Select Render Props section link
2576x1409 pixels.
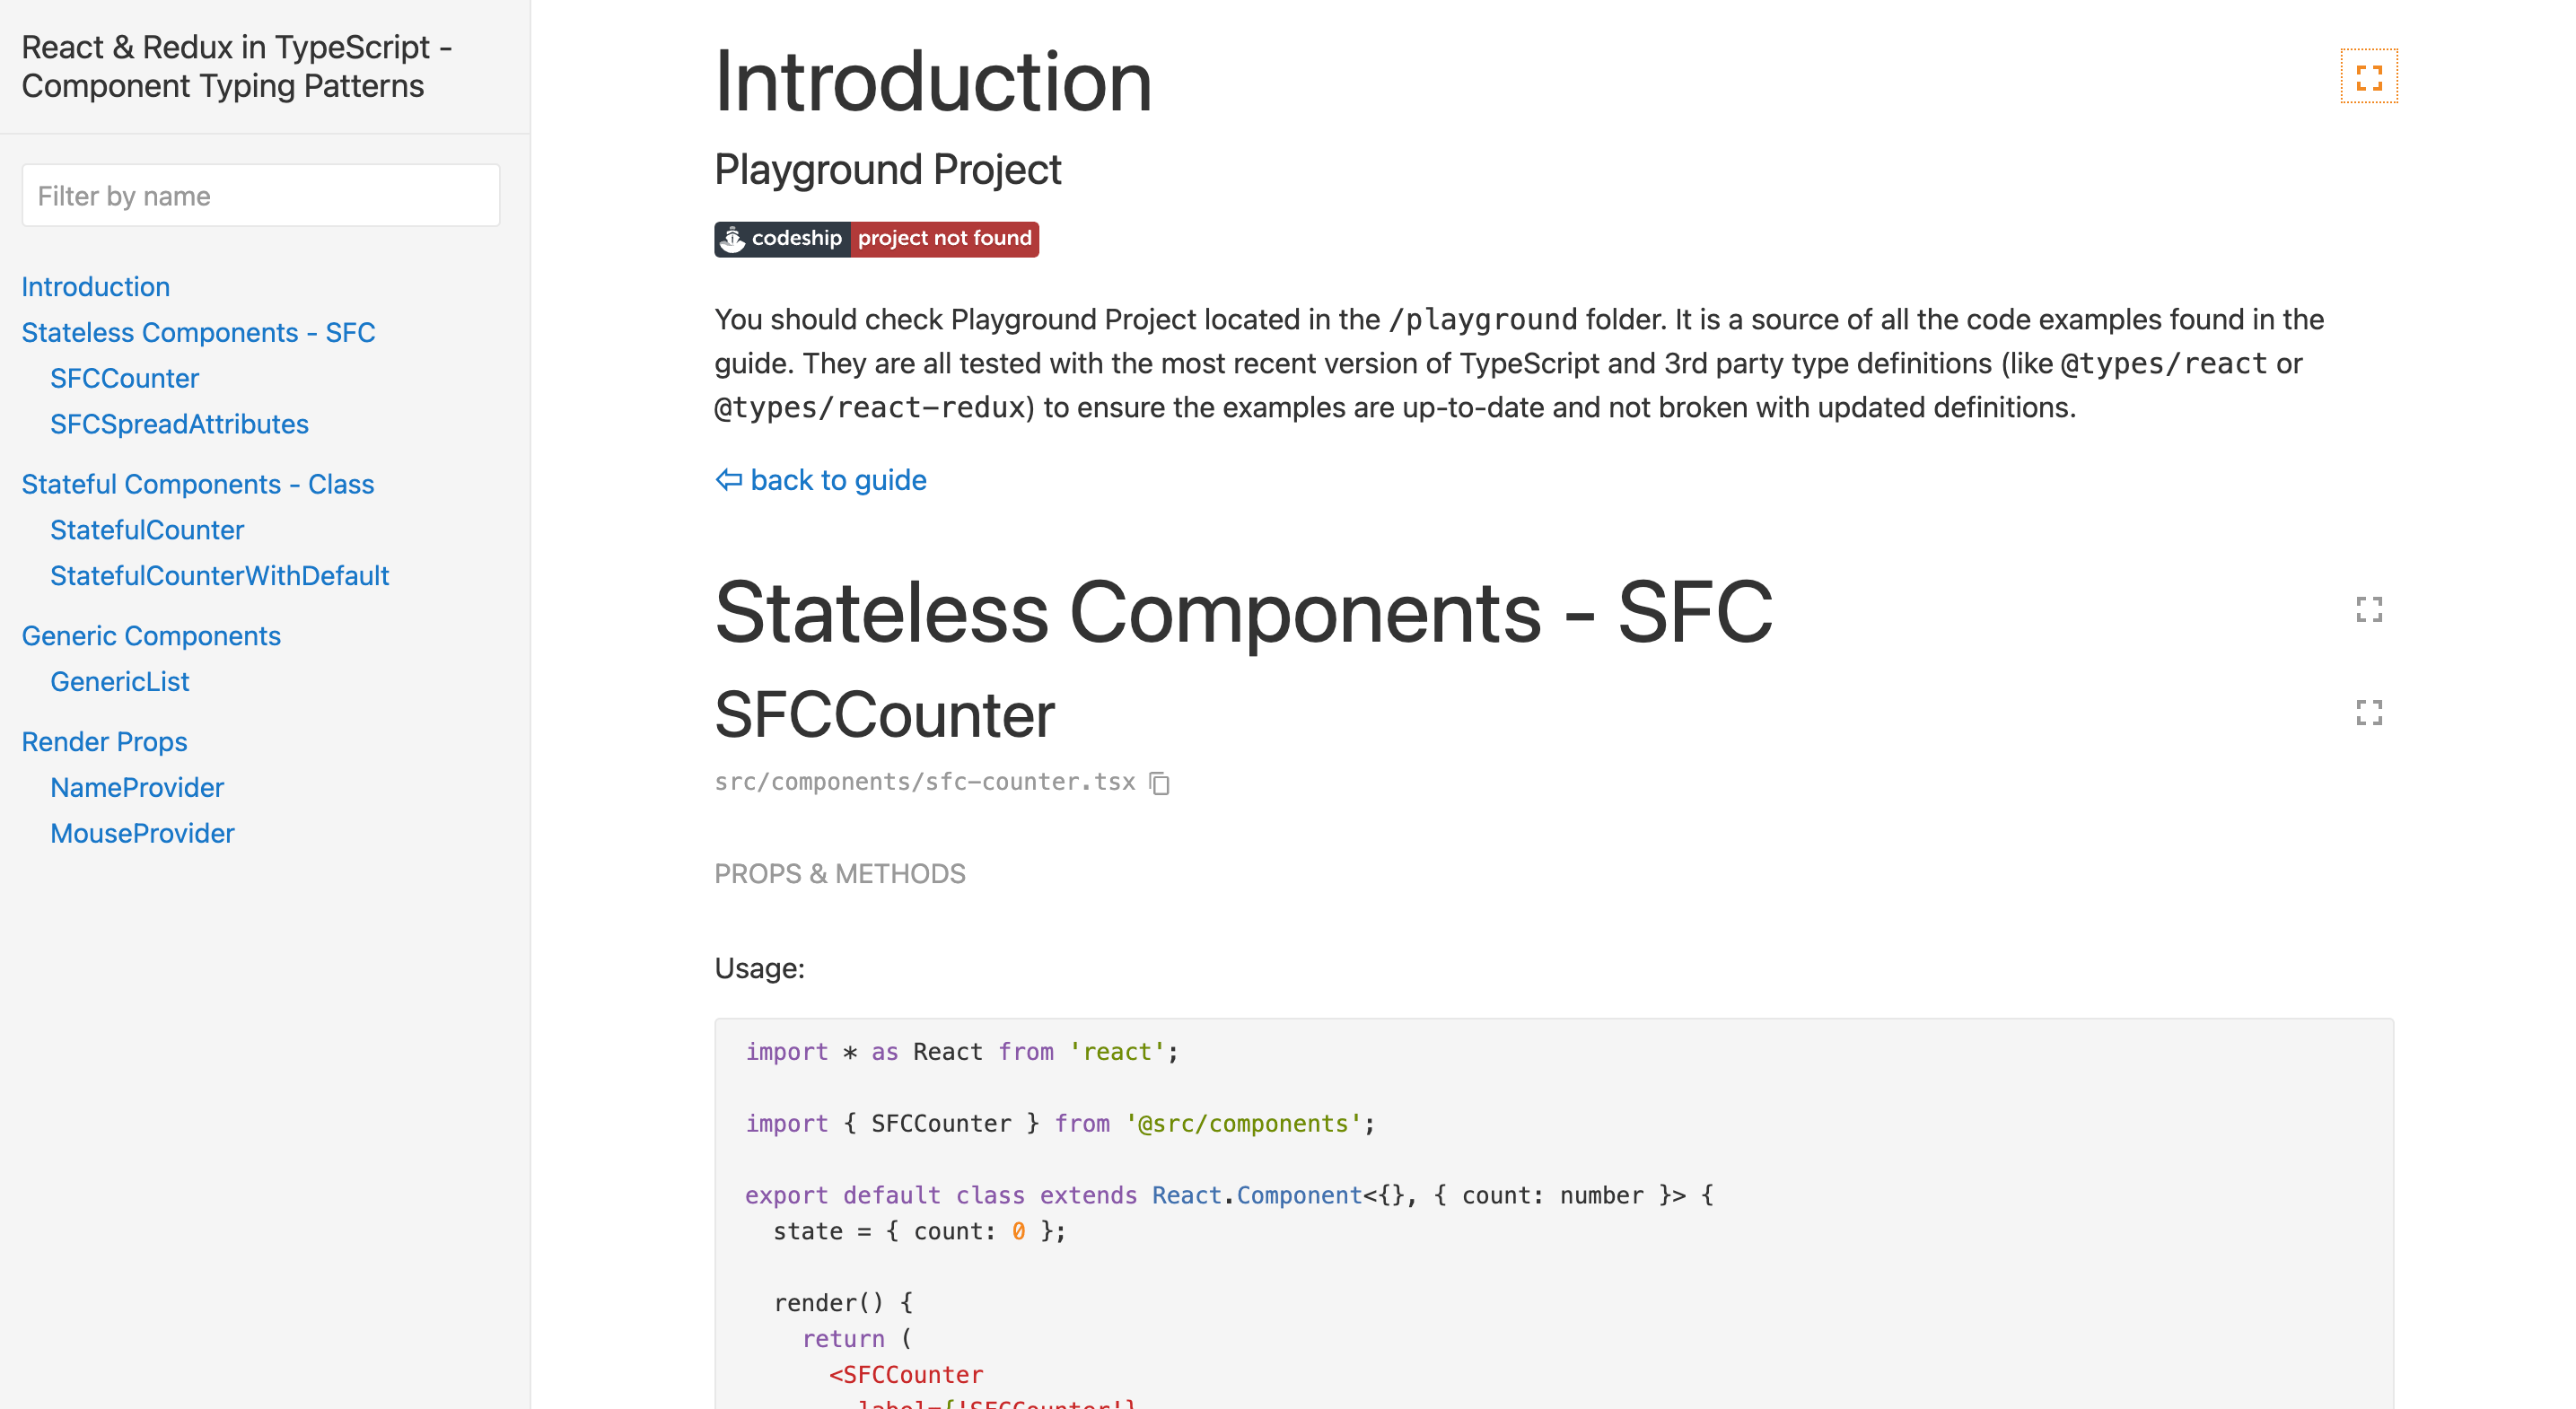tap(104, 742)
